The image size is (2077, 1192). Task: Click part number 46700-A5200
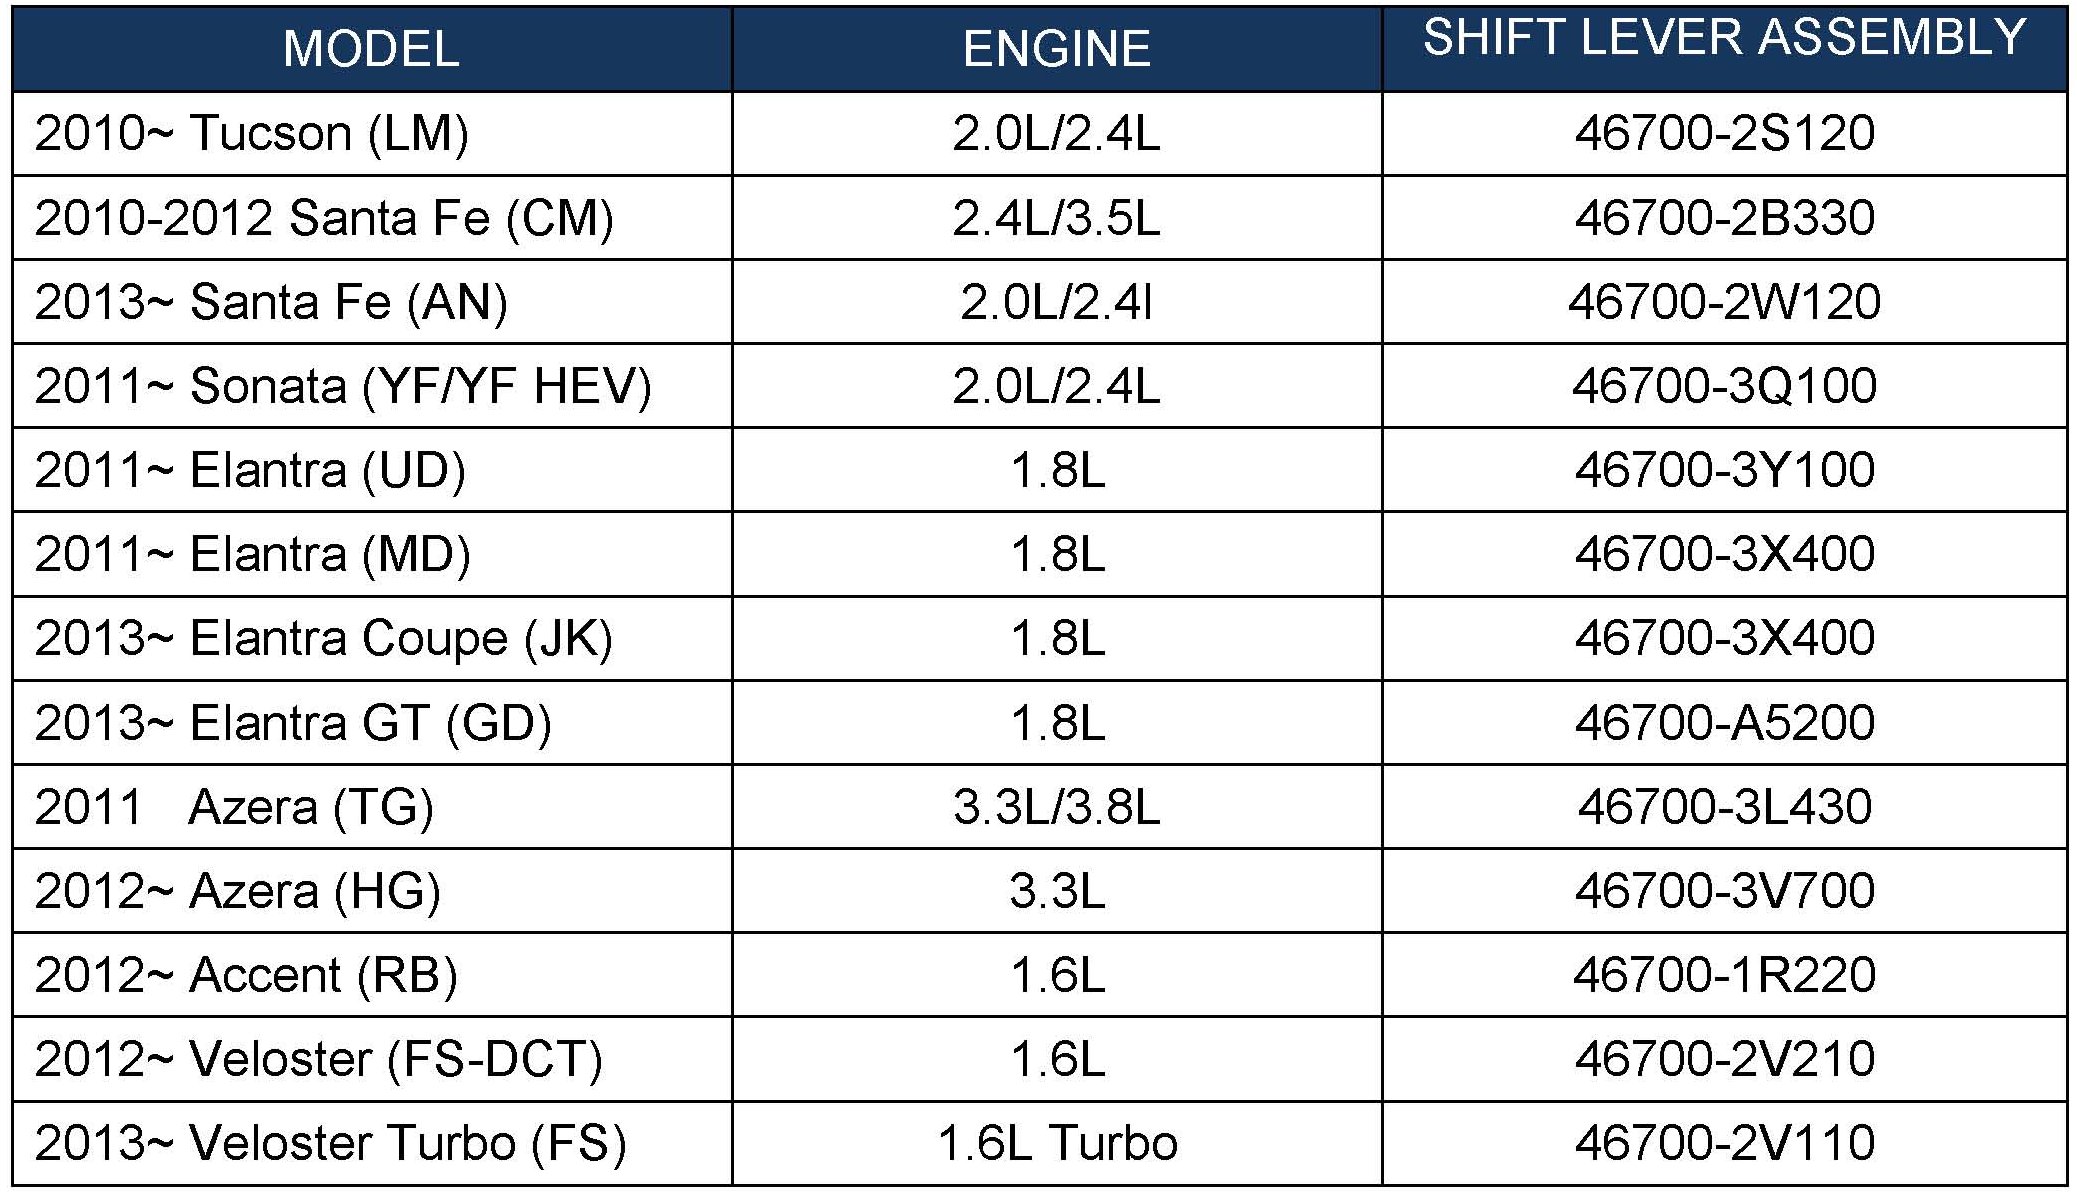(x=1724, y=723)
